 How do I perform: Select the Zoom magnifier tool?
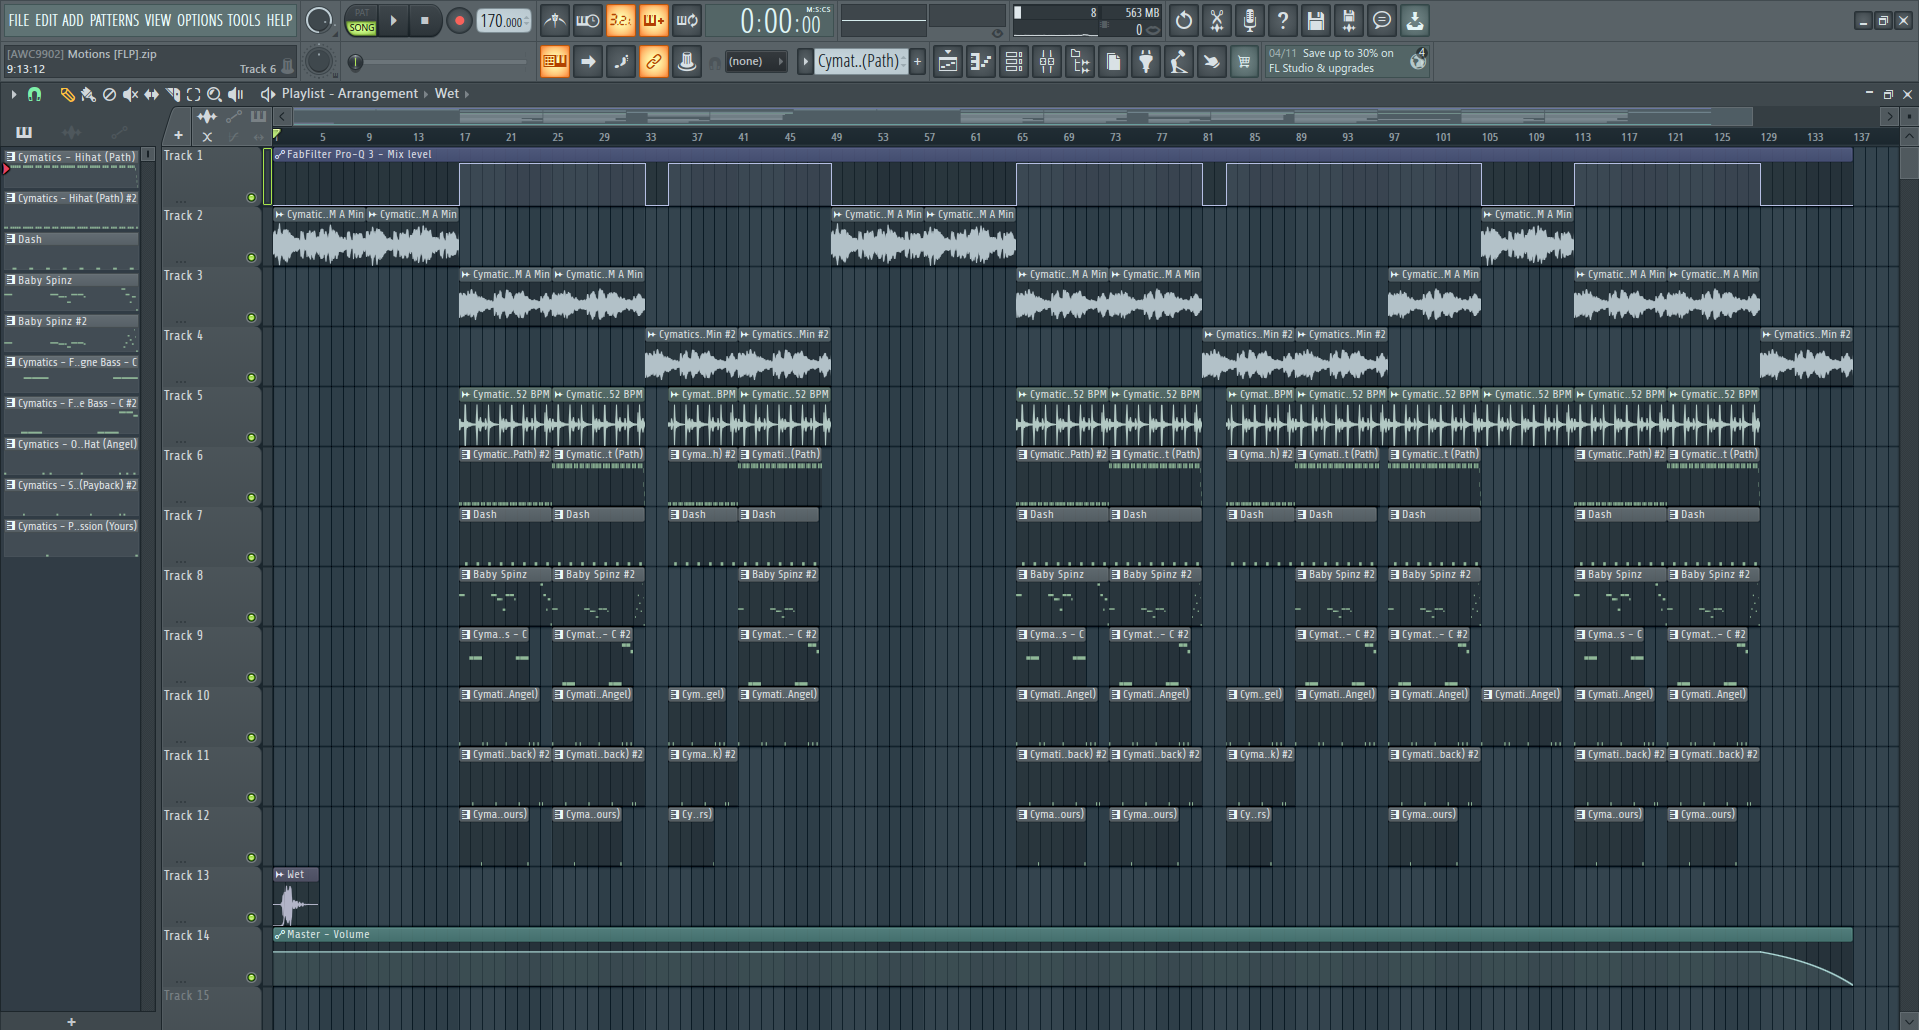(214, 94)
